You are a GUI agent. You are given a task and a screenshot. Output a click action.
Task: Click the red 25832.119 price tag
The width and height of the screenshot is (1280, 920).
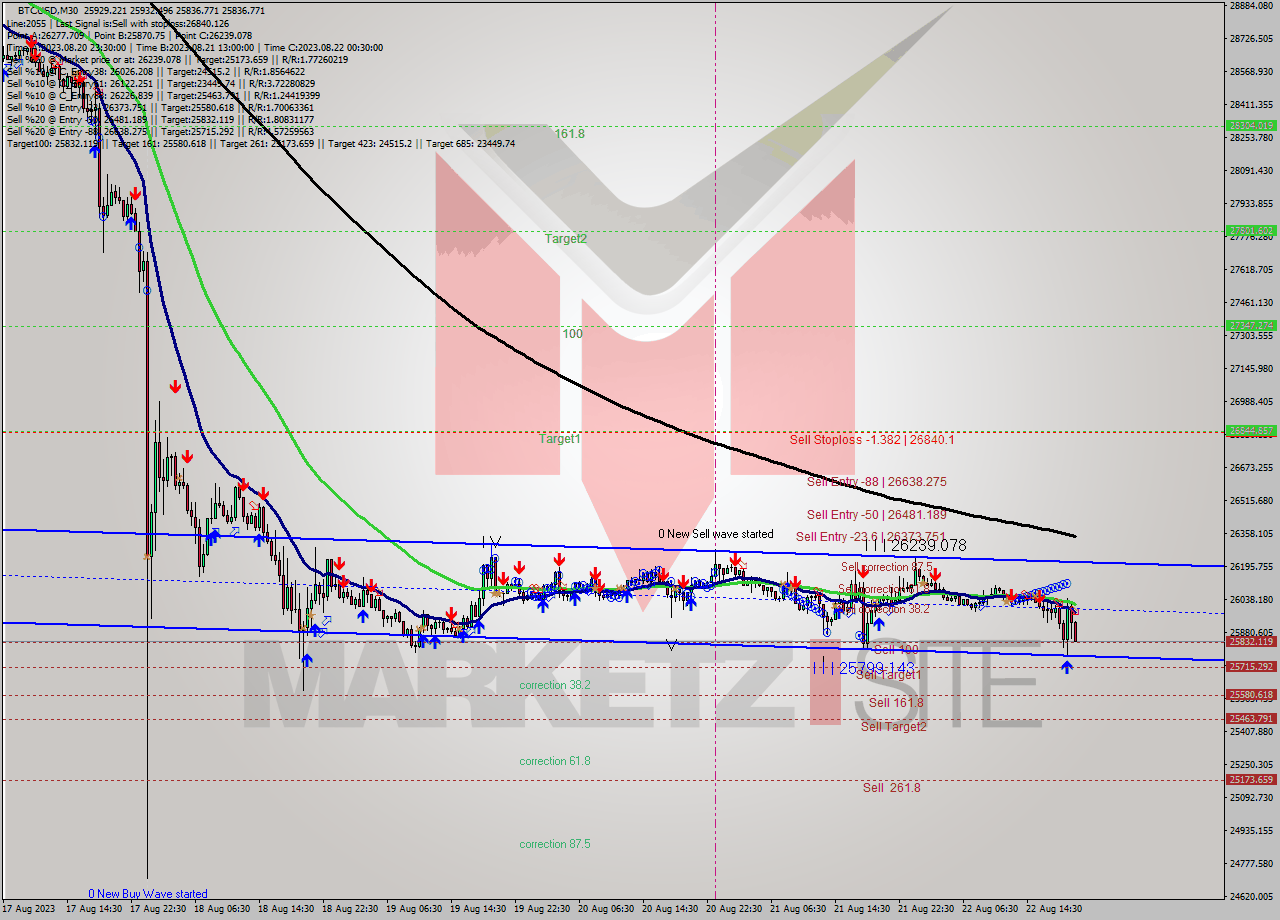click(1251, 642)
